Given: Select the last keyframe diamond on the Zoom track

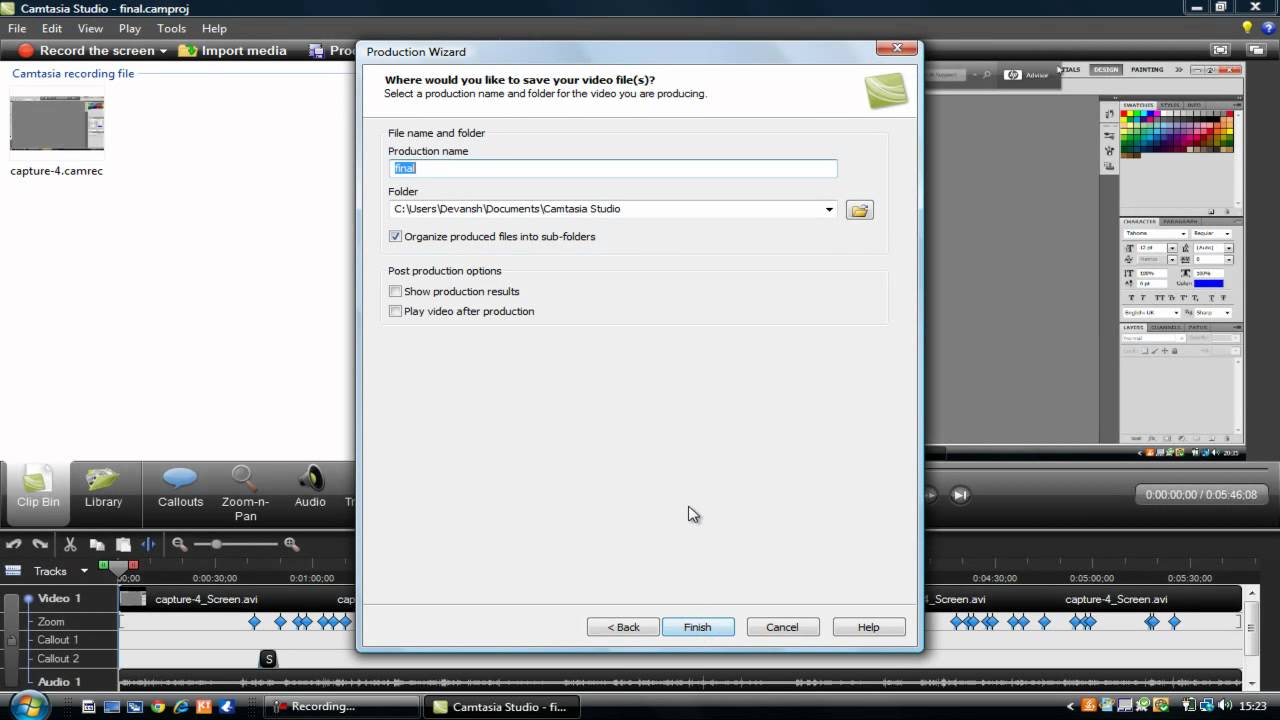Looking at the screenshot, I should [x=1174, y=622].
